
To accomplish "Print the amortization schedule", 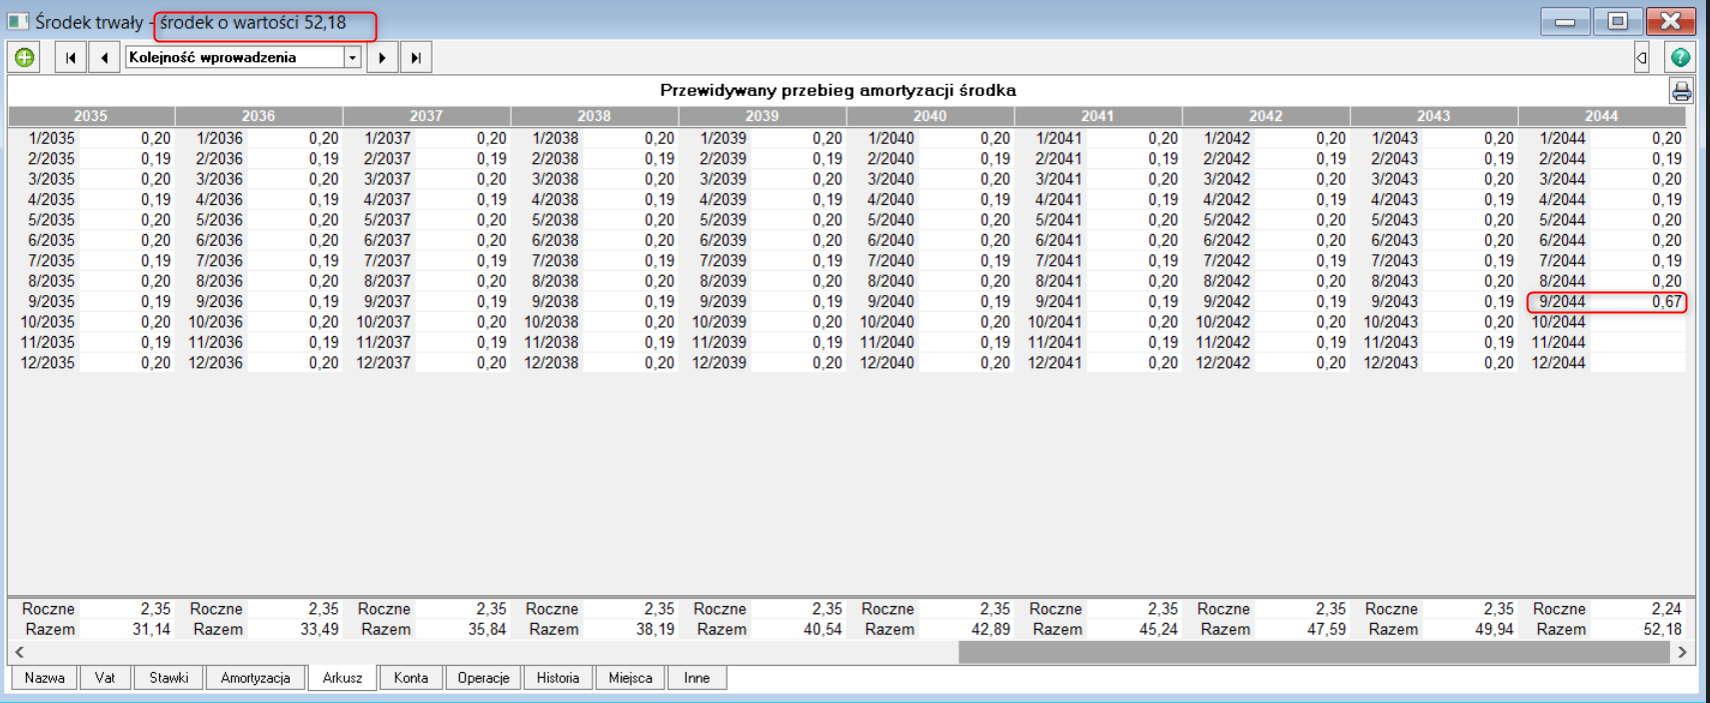I will tap(1681, 92).
